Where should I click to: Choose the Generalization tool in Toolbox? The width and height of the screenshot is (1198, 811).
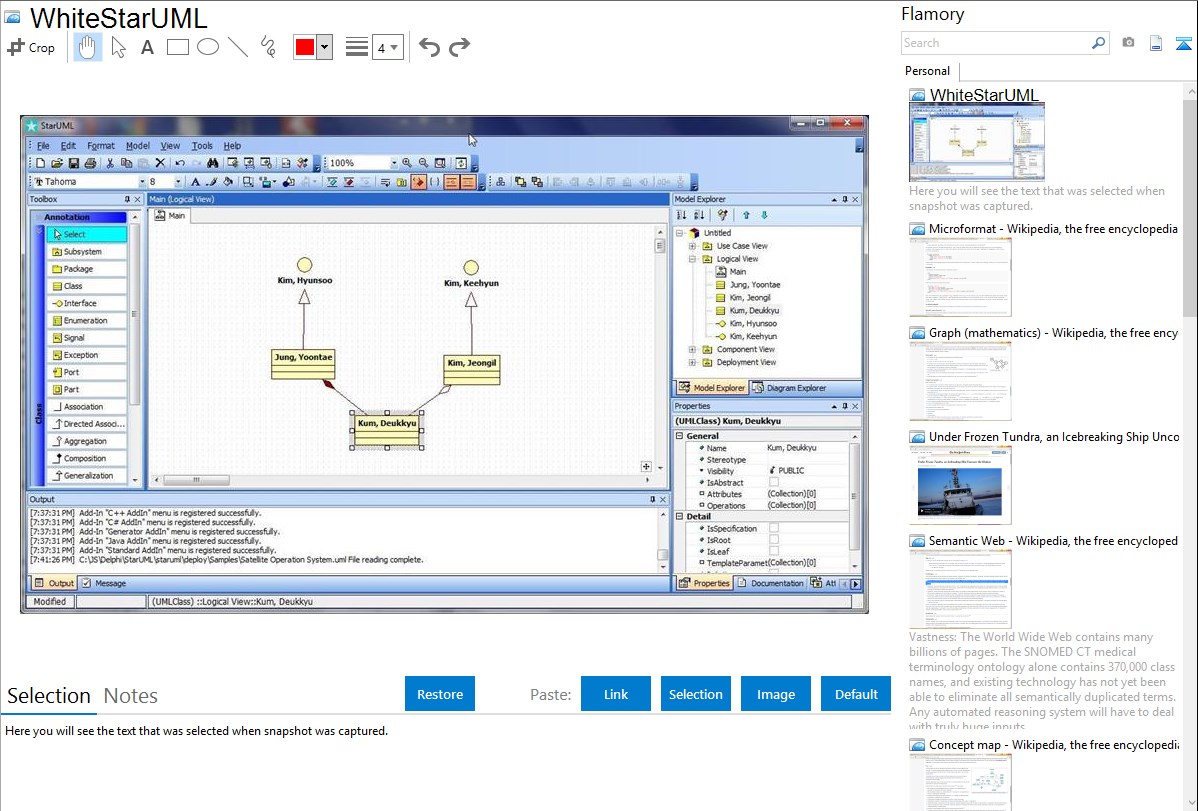[86, 475]
